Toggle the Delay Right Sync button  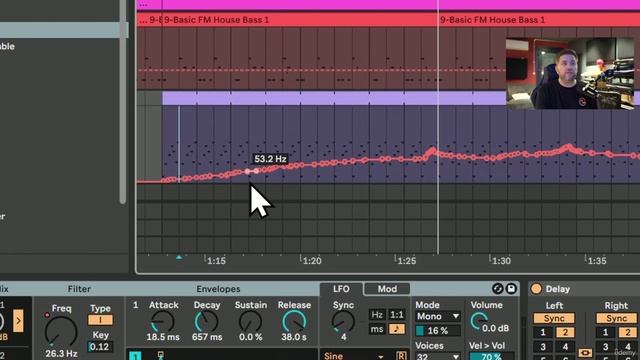tap(616, 318)
